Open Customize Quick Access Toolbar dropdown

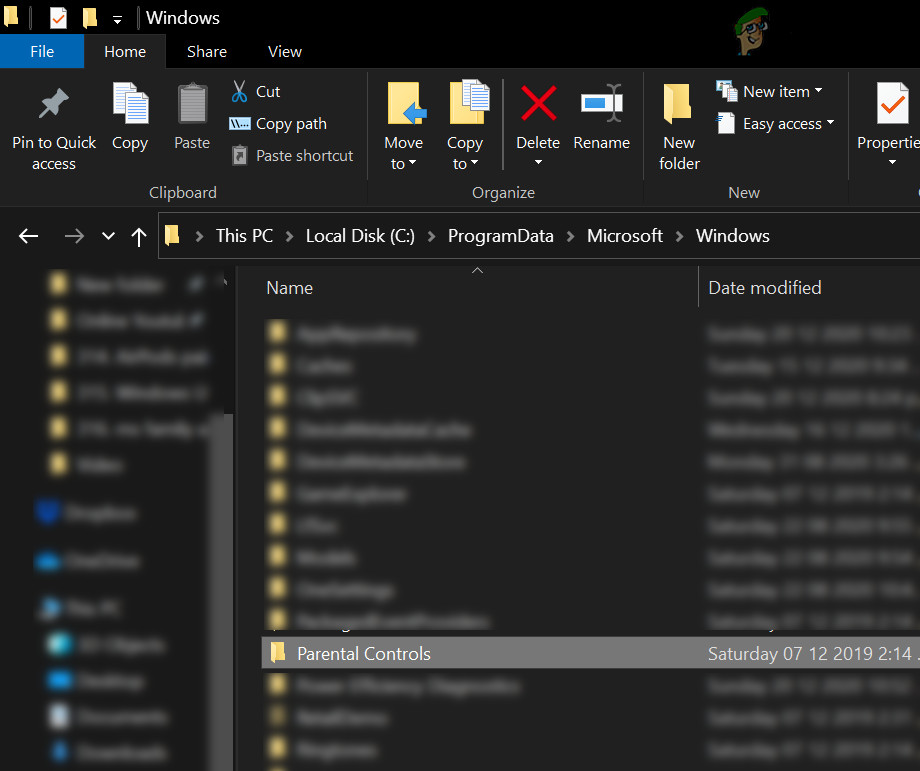click(117, 20)
